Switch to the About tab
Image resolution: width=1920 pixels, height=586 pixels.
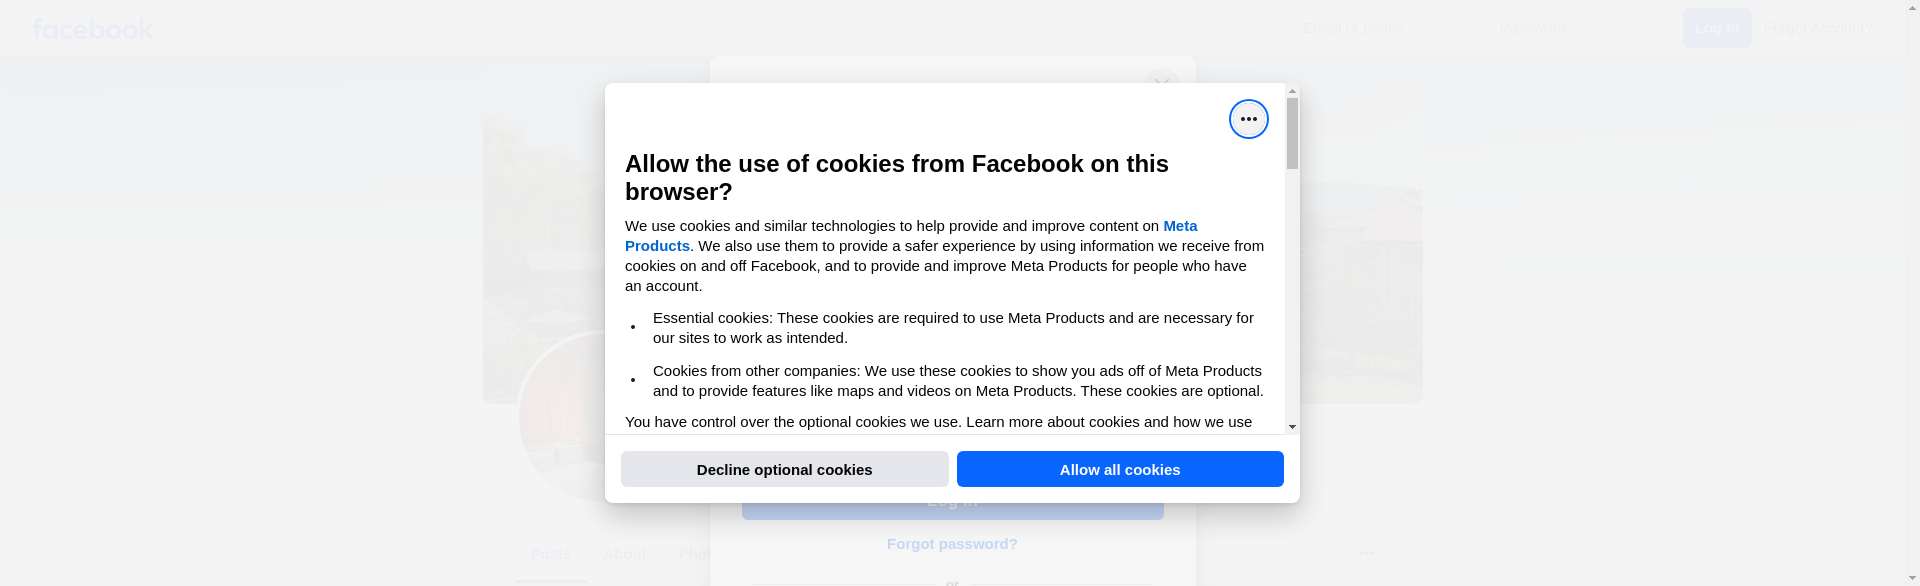[624, 554]
